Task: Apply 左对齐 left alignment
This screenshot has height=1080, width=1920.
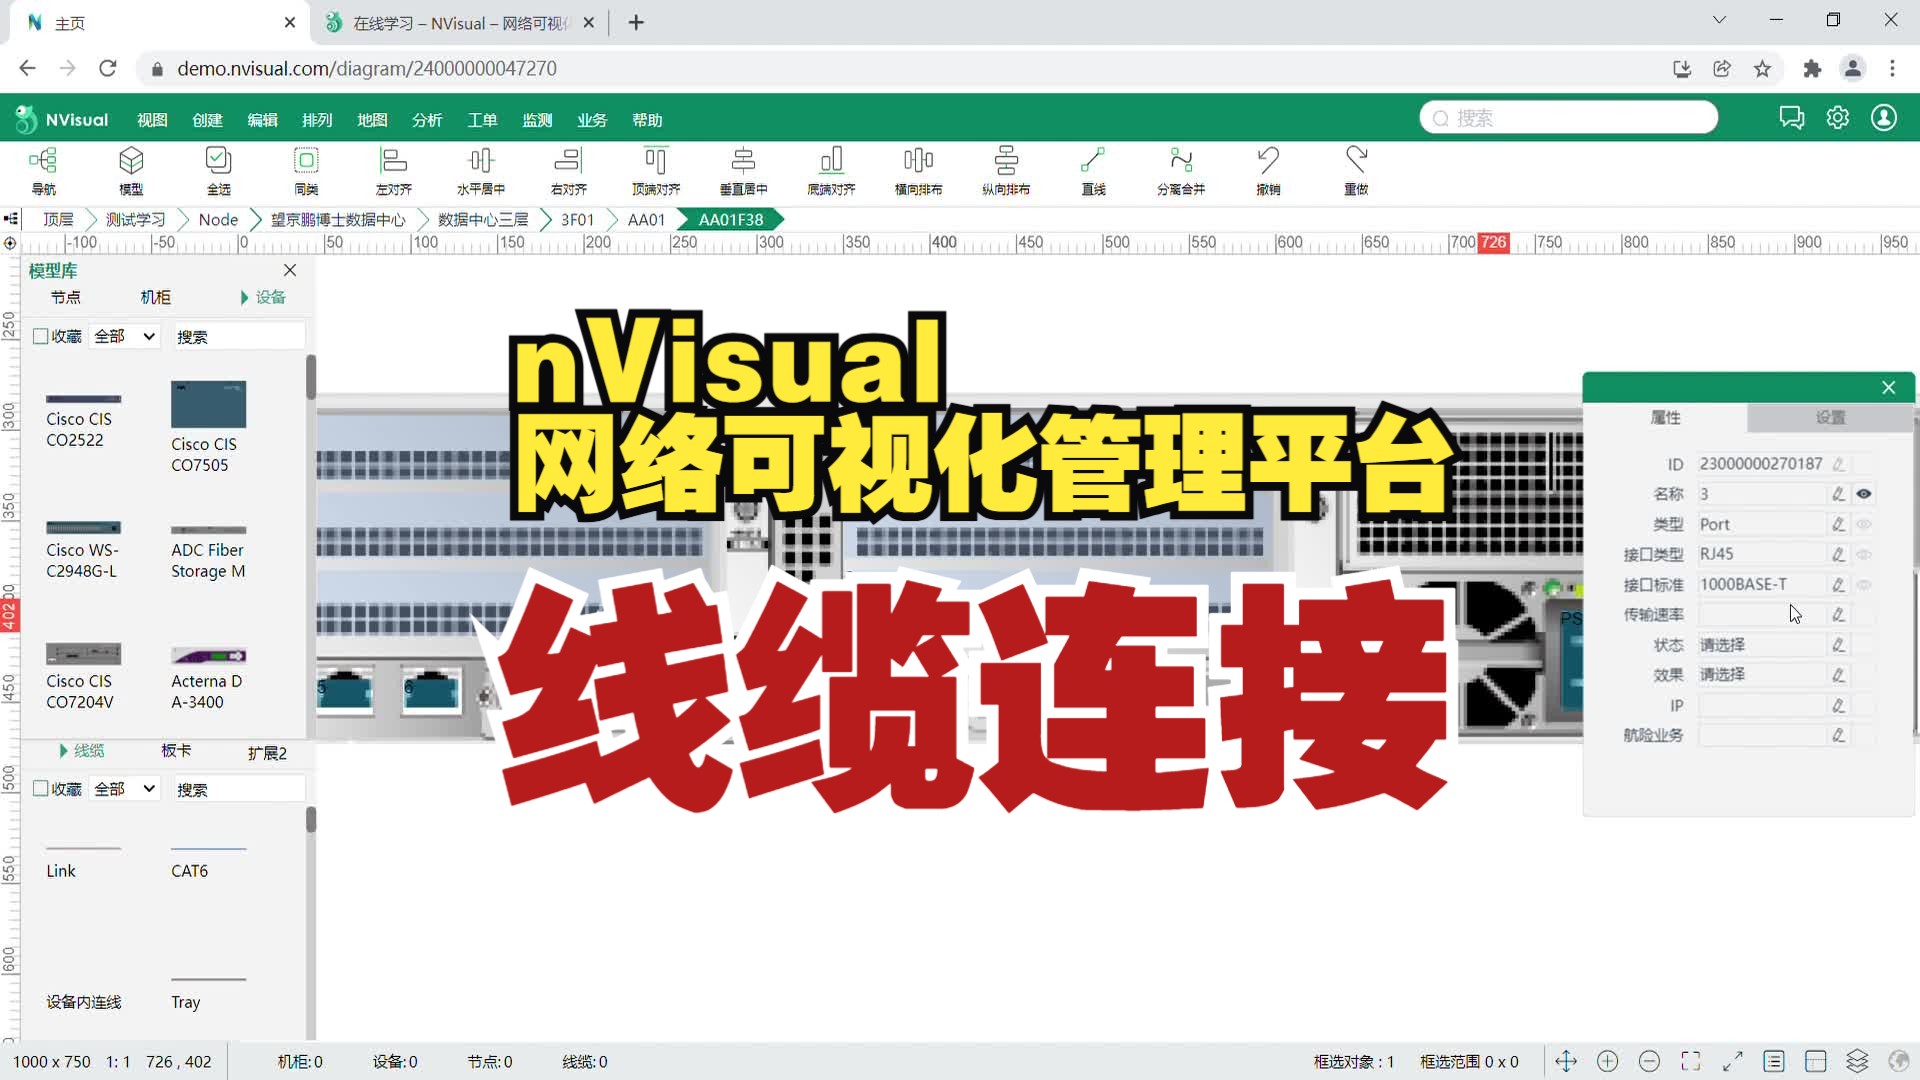Action: coord(393,170)
